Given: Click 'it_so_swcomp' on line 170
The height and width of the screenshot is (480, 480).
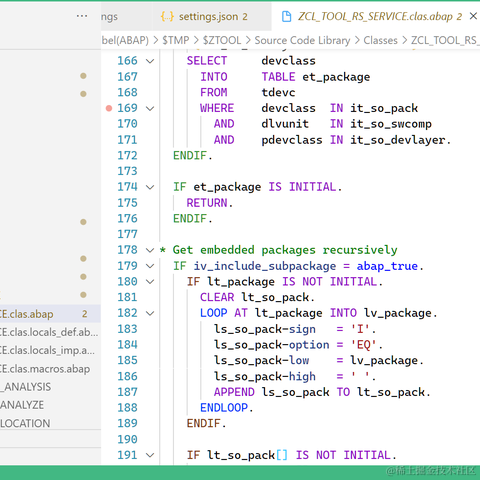Looking at the screenshot, I should (x=391, y=124).
